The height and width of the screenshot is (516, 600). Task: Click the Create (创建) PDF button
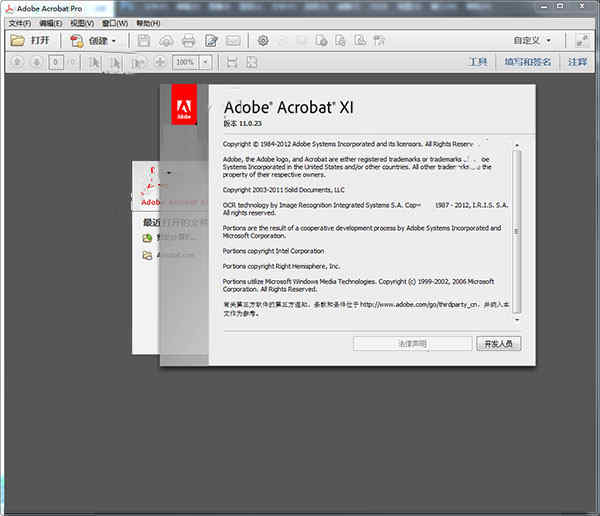(88, 41)
